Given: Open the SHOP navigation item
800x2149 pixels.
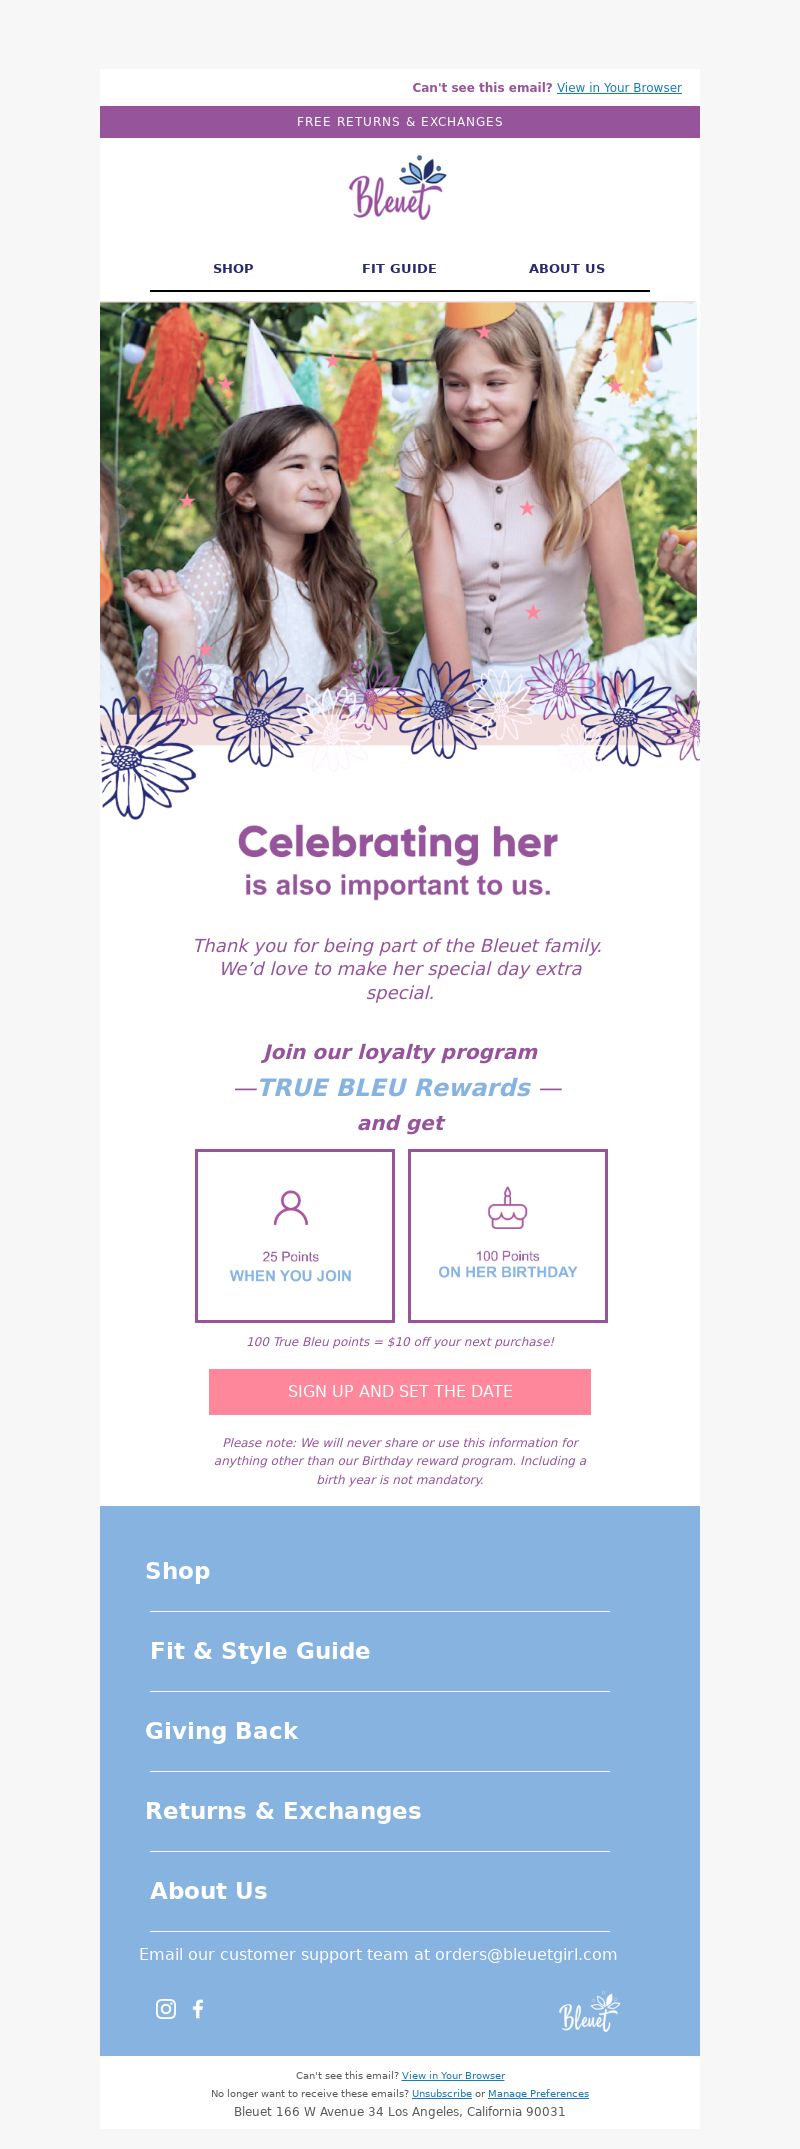Looking at the screenshot, I should click(x=233, y=268).
